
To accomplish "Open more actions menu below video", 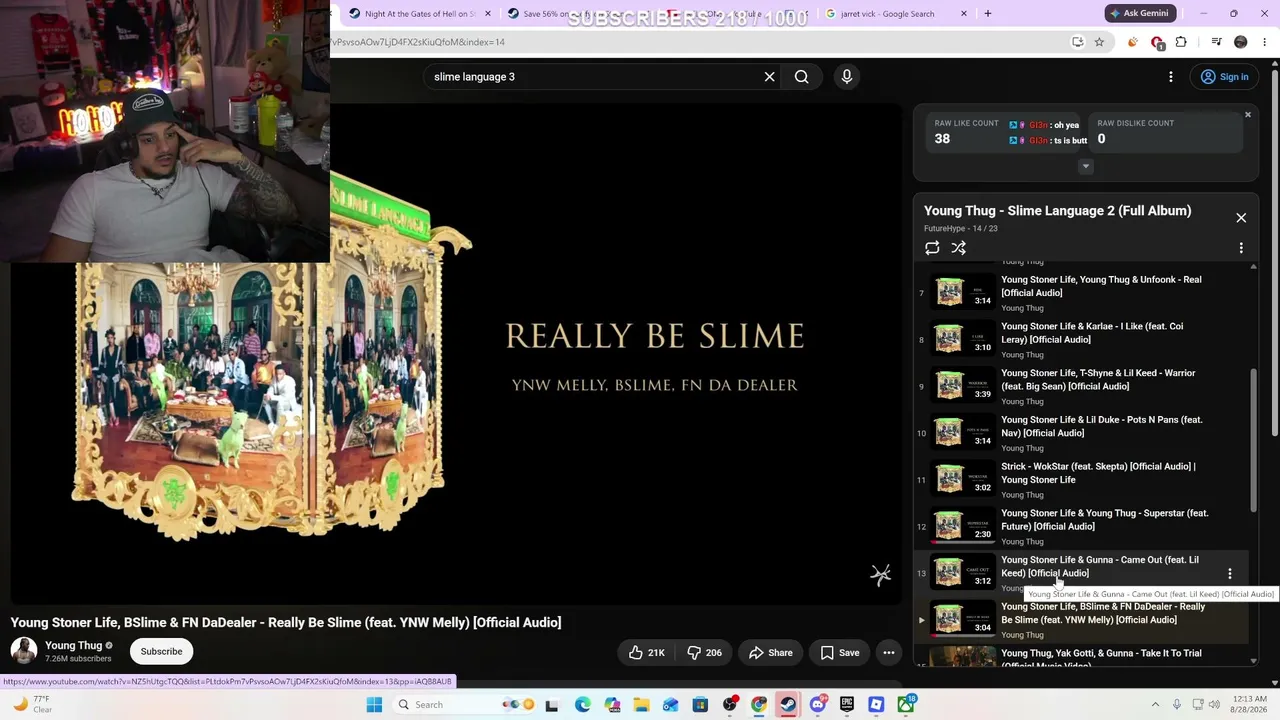I will [x=888, y=653].
